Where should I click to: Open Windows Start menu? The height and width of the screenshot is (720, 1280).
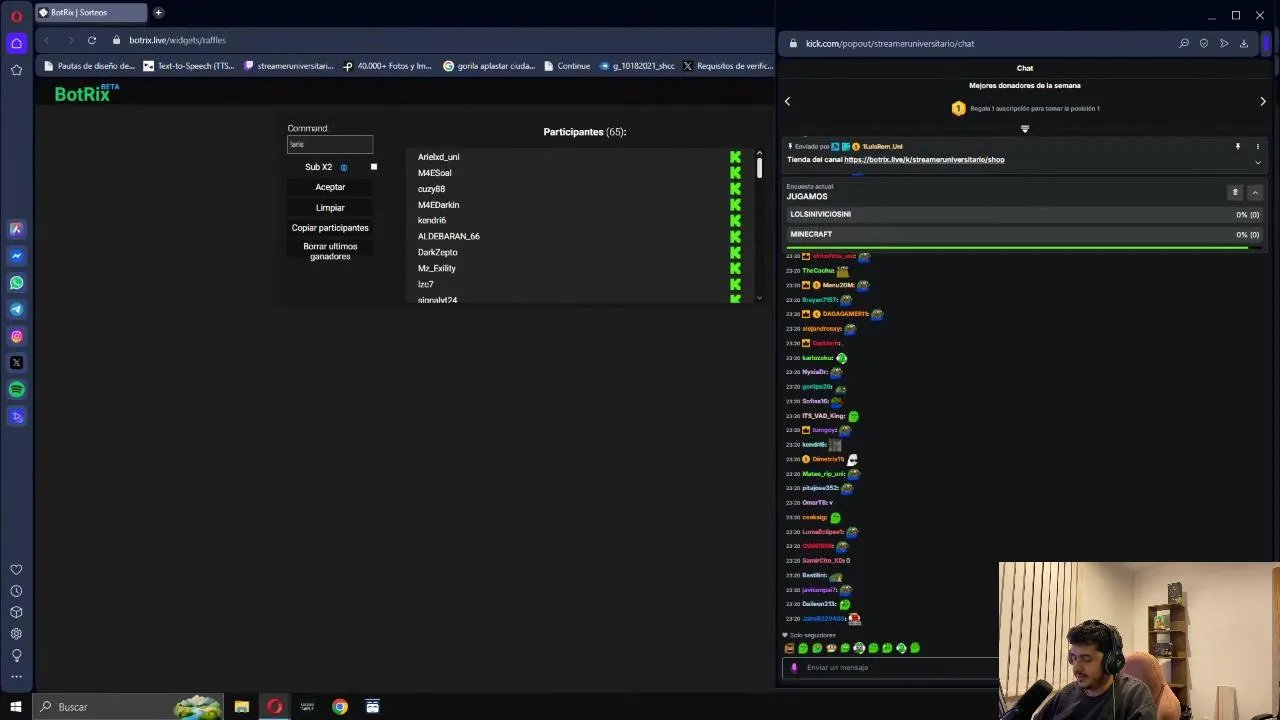15,707
